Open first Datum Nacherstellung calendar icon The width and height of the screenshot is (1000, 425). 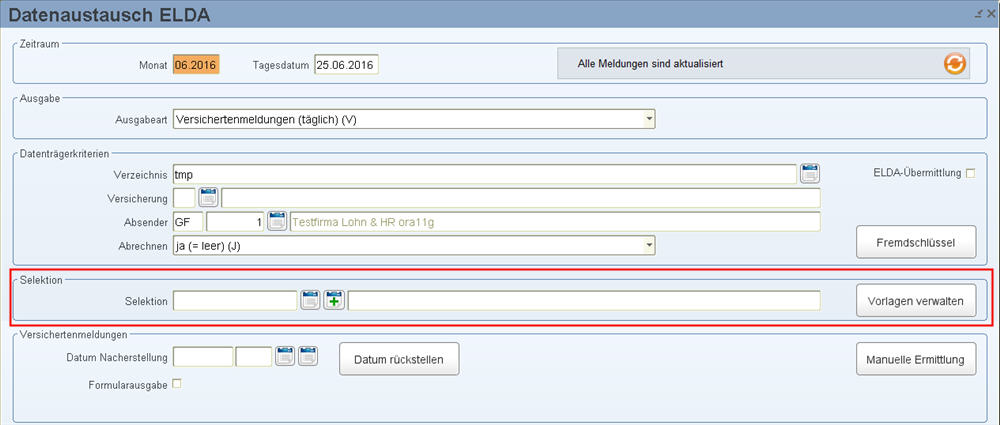[x=284, y=356]
